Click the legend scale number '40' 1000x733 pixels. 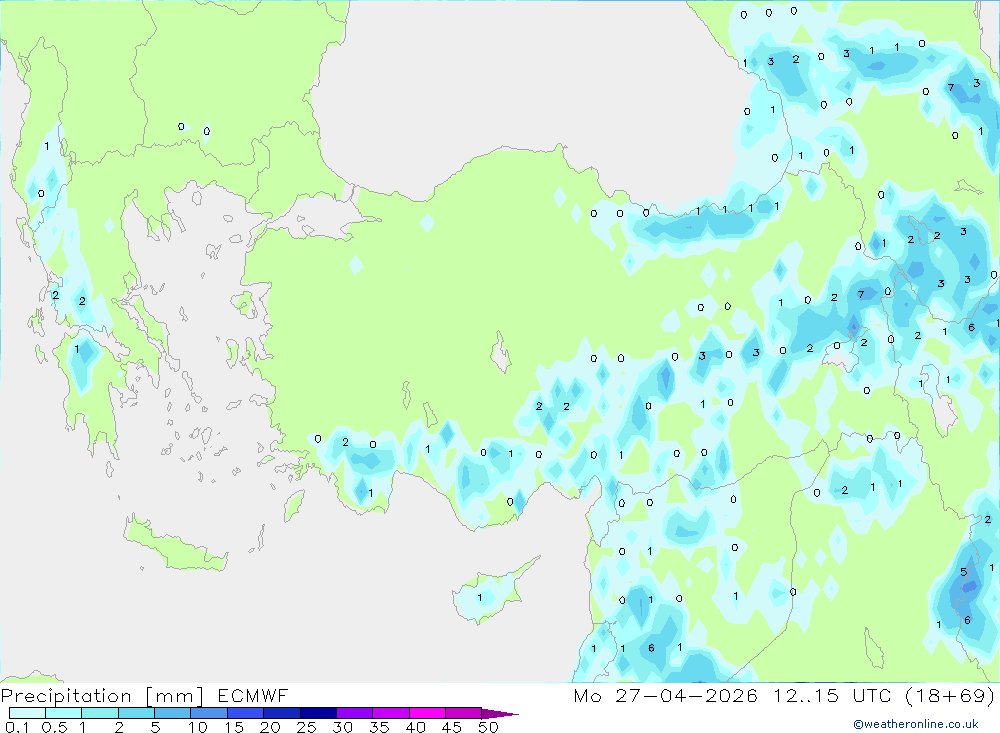coord(416,727)
